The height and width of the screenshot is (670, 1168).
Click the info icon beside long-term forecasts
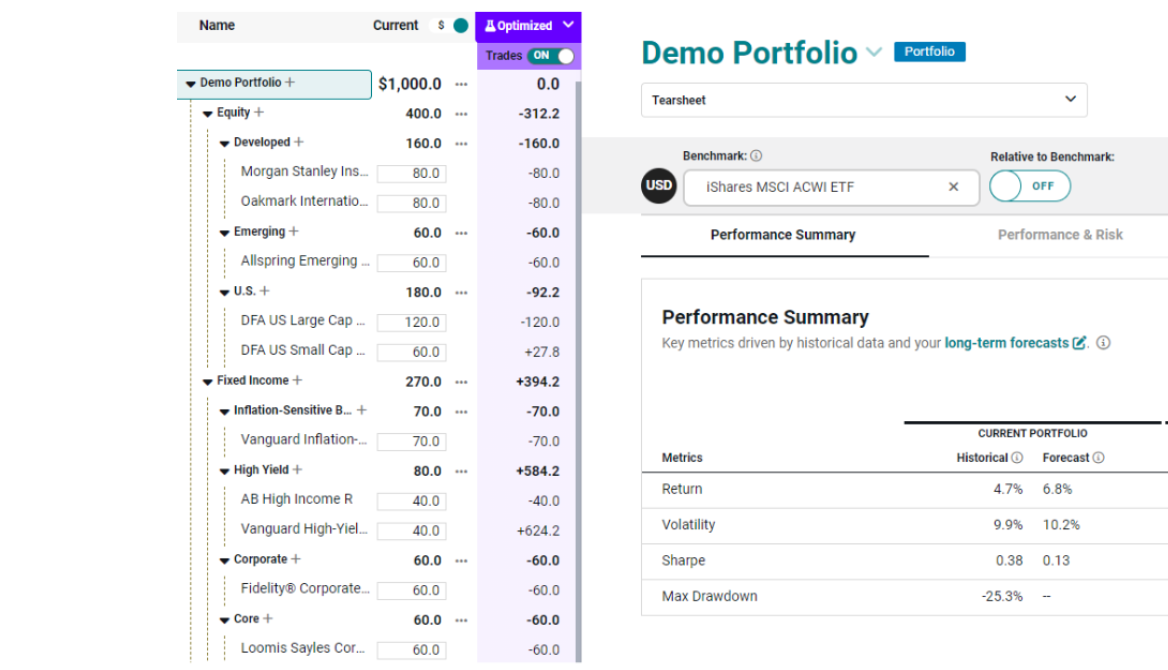tap(1105, 342)
